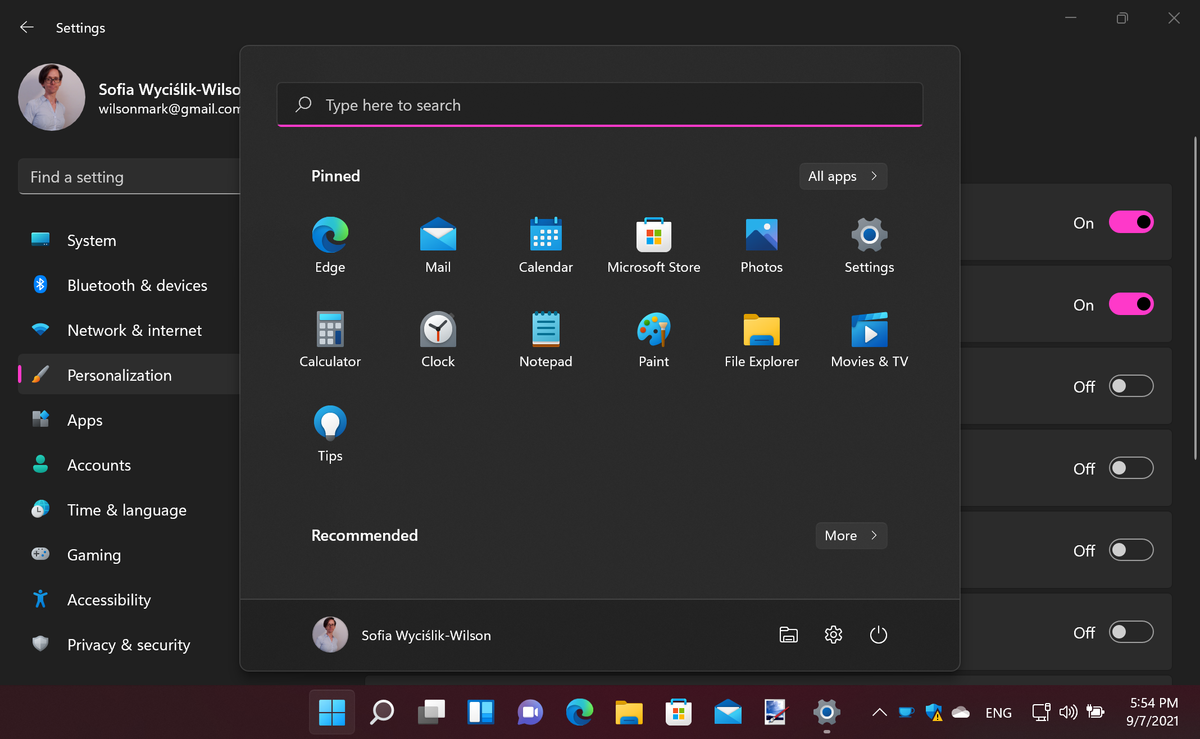Launch the Calendar app

tap(545, 240)
